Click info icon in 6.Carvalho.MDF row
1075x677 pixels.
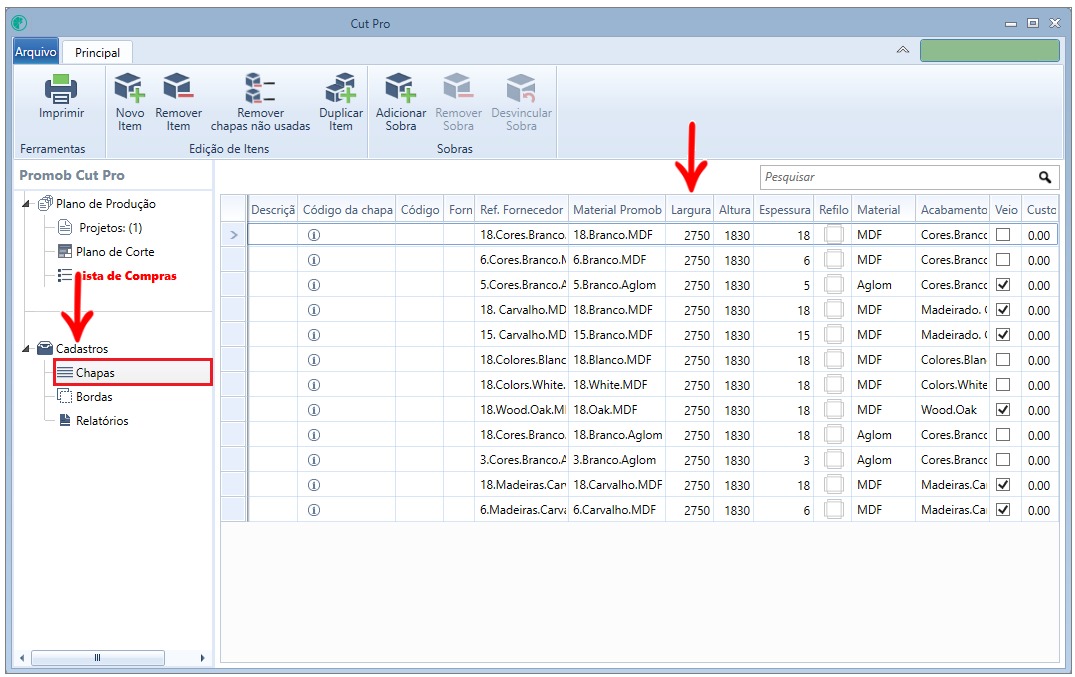(314, 510)
